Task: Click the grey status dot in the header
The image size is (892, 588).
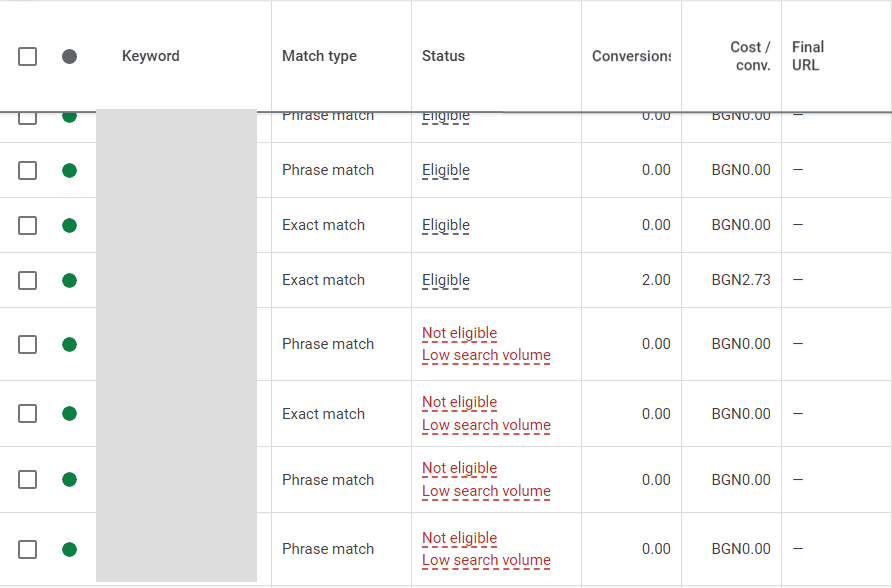Action: pyautogui.click(x=69, y=57)
